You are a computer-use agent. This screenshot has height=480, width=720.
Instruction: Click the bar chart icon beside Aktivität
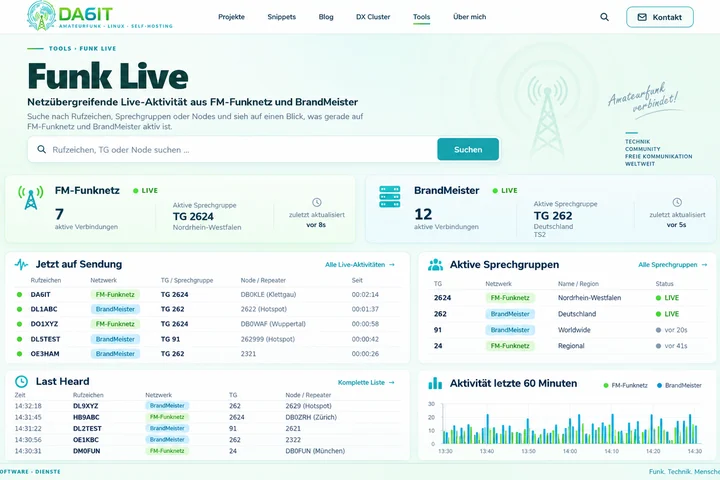tap(435, 383)
